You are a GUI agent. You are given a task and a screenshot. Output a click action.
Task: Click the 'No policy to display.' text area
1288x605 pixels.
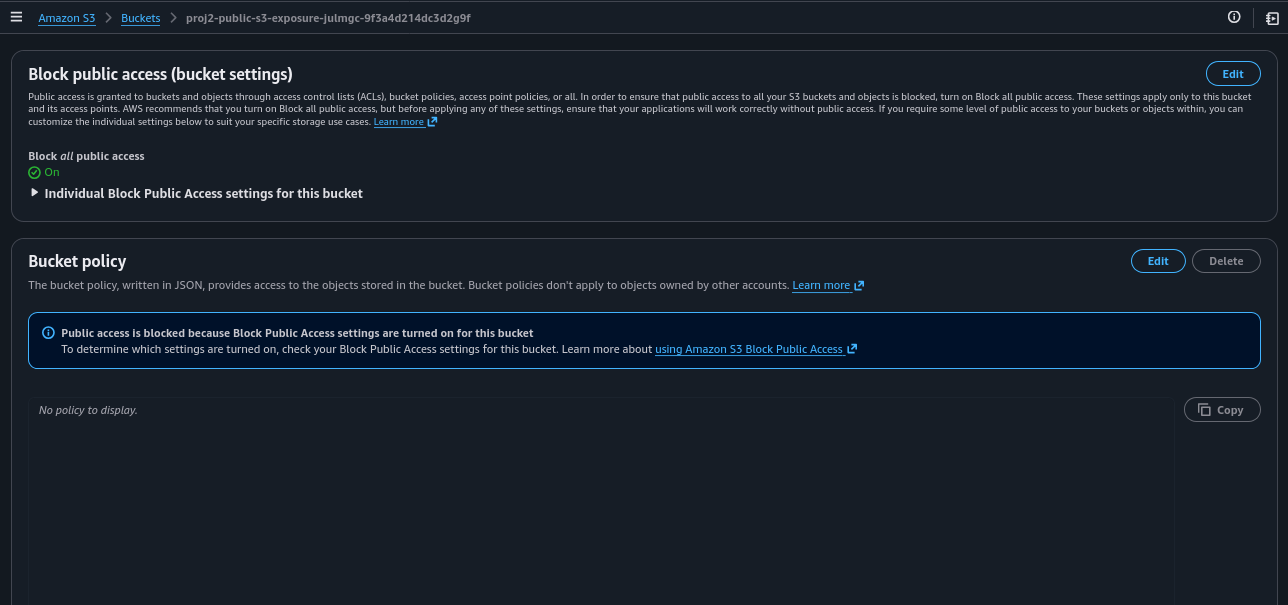click(600, 500)
